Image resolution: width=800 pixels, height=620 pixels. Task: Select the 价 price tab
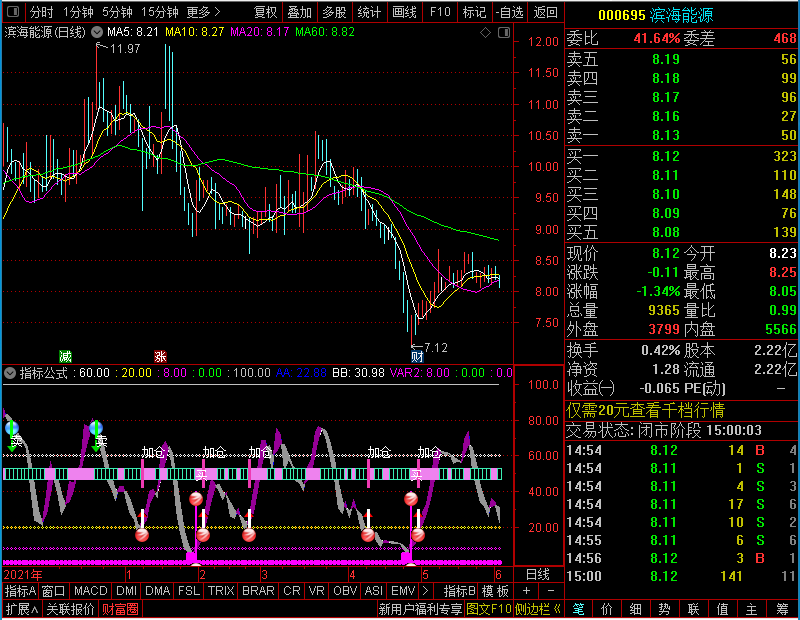[x=607, y=609]
